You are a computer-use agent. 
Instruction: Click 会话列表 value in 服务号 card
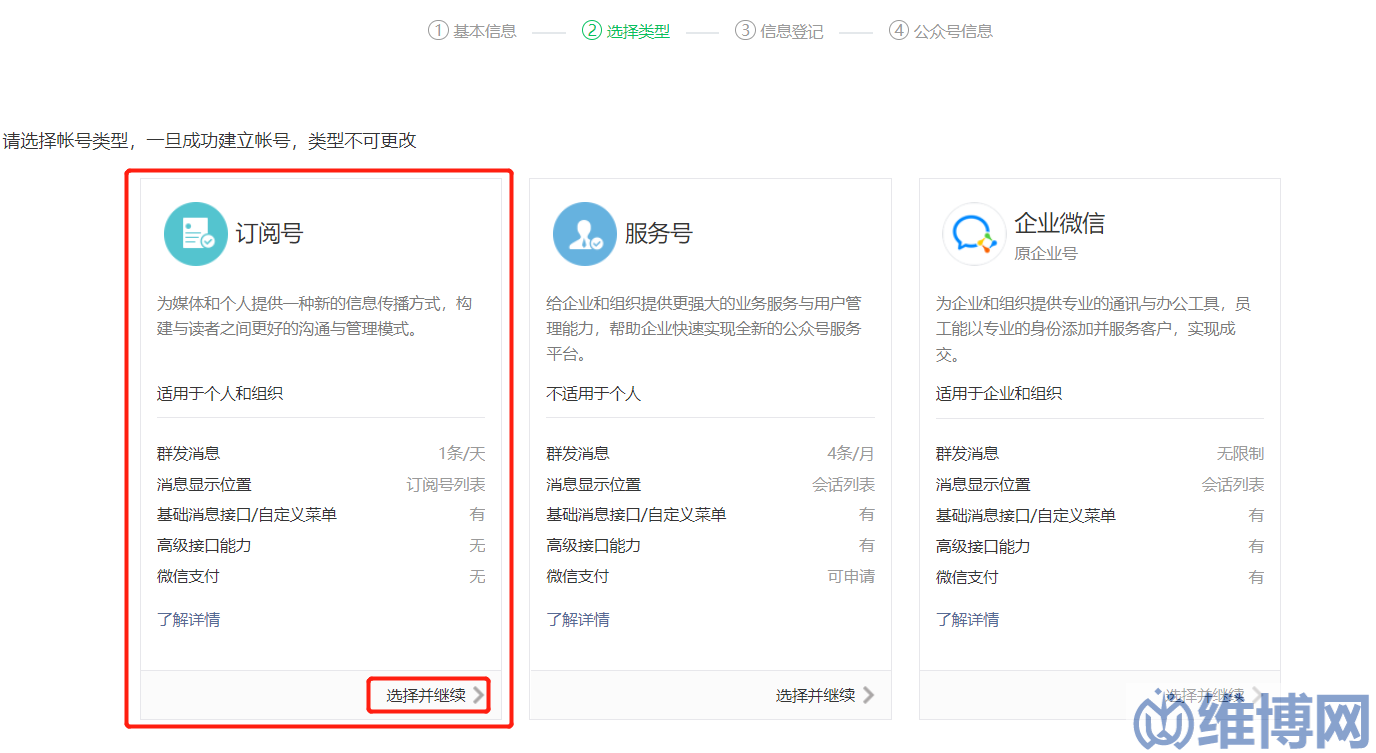click(x=843, y=485)
